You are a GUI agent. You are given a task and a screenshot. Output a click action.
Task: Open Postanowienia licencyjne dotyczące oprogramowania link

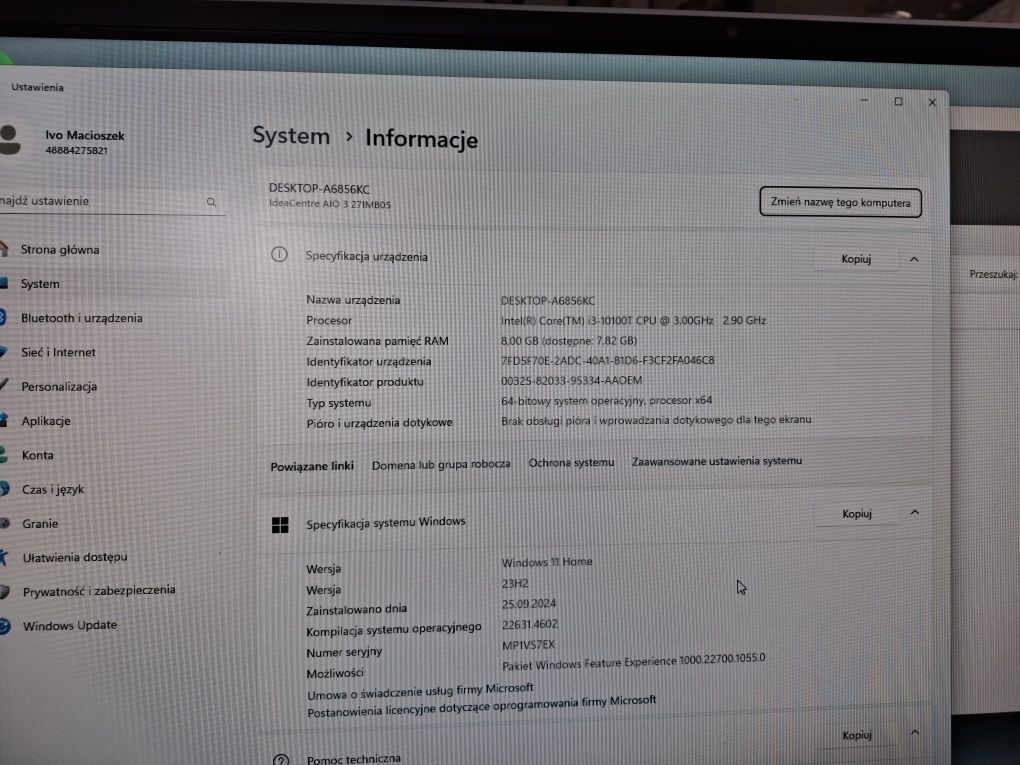coord(481,707)
